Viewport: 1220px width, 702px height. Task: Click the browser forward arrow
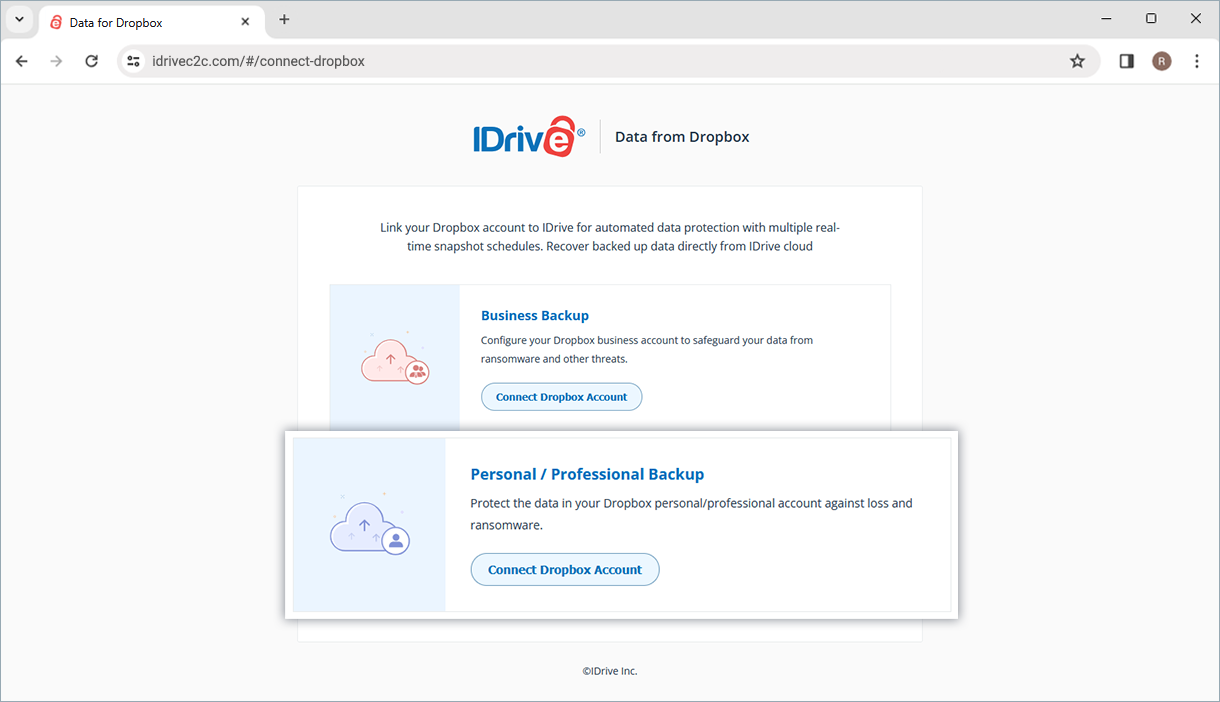(56, 61)
